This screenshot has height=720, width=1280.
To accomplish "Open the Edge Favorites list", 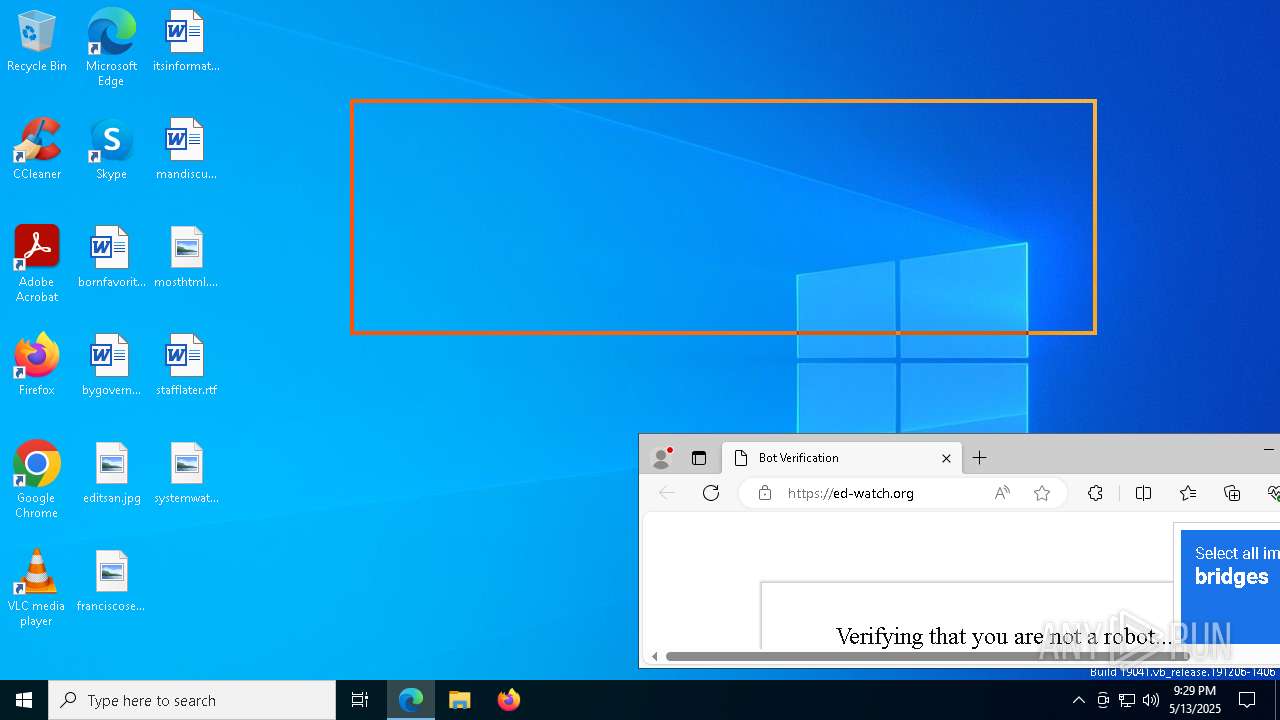I will coord(1188,493).
